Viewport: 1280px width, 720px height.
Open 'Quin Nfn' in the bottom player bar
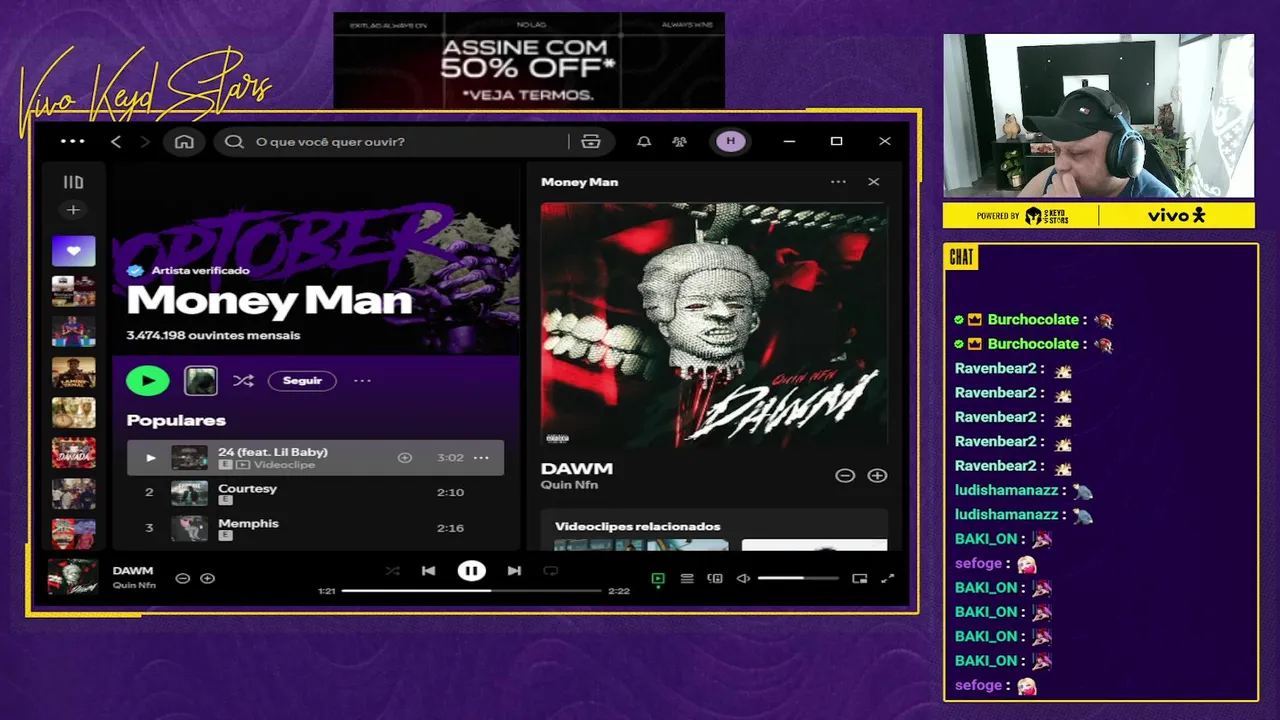tap(134, 586)
